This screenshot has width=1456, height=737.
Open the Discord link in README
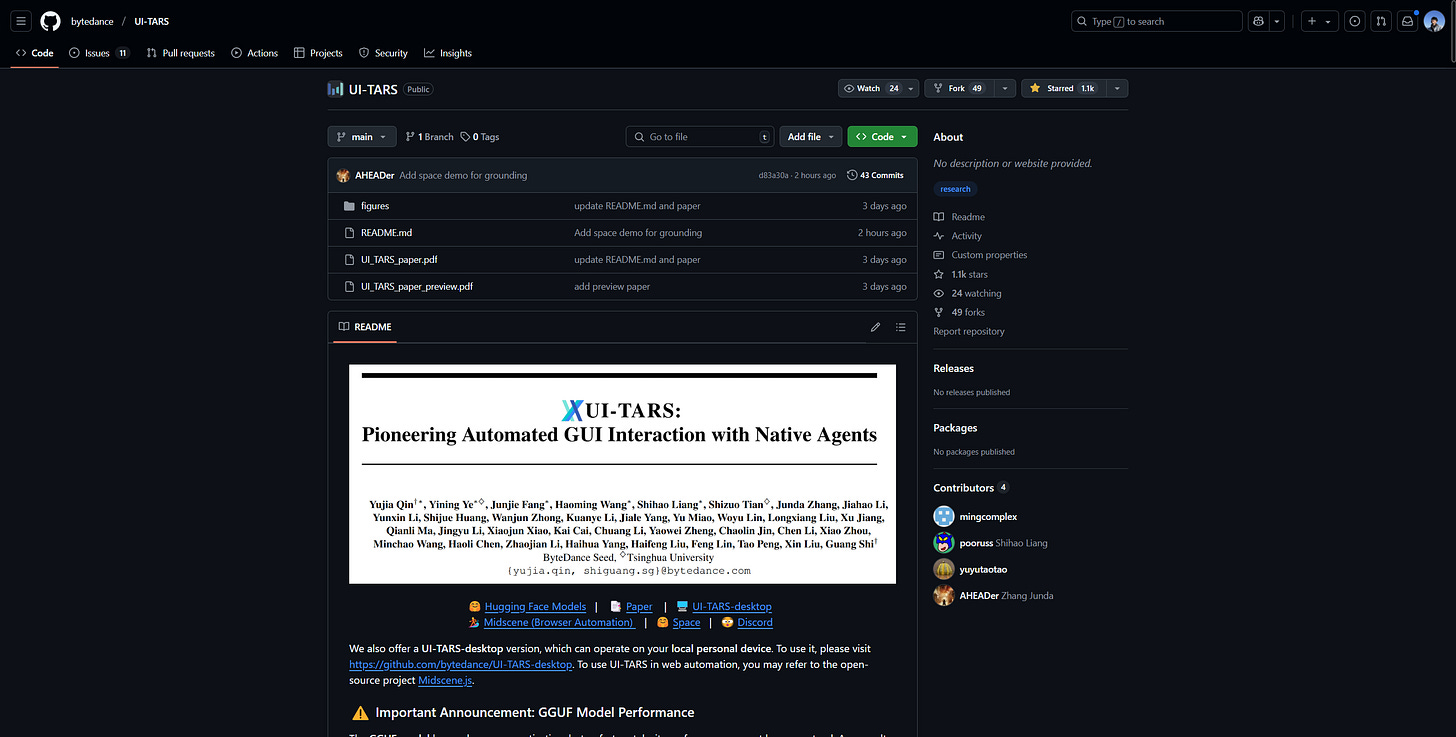[755, 622]
